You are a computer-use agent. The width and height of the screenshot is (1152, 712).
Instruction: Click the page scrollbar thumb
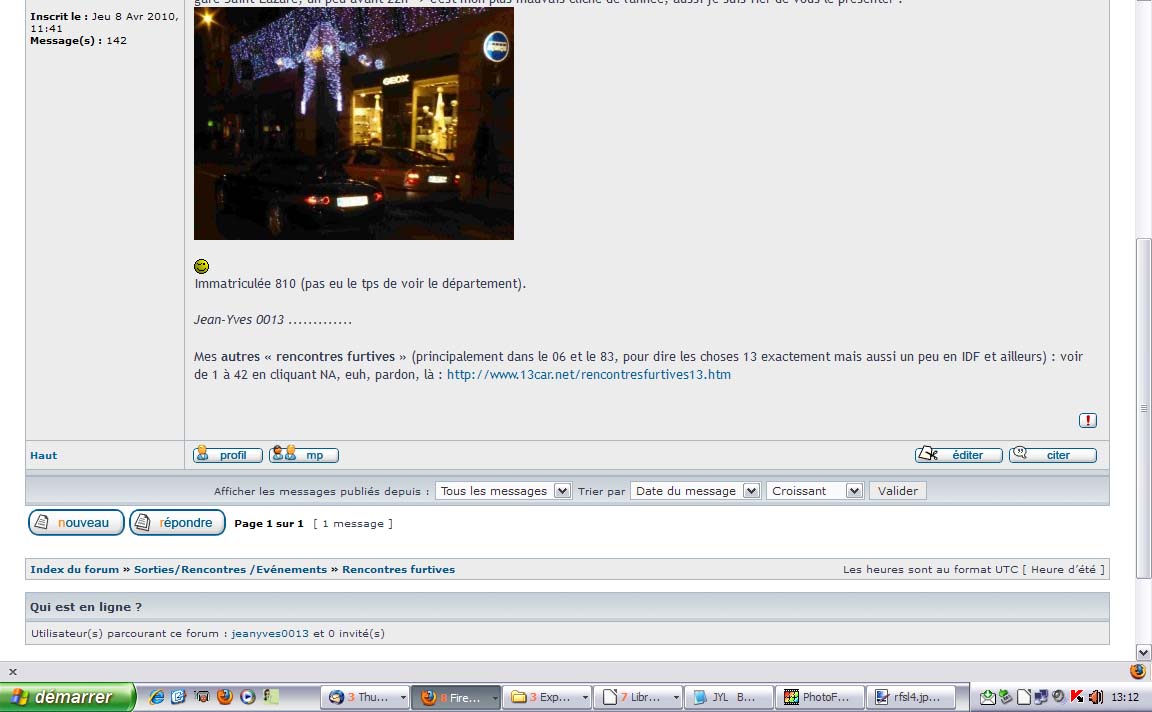pos(1143,408)
